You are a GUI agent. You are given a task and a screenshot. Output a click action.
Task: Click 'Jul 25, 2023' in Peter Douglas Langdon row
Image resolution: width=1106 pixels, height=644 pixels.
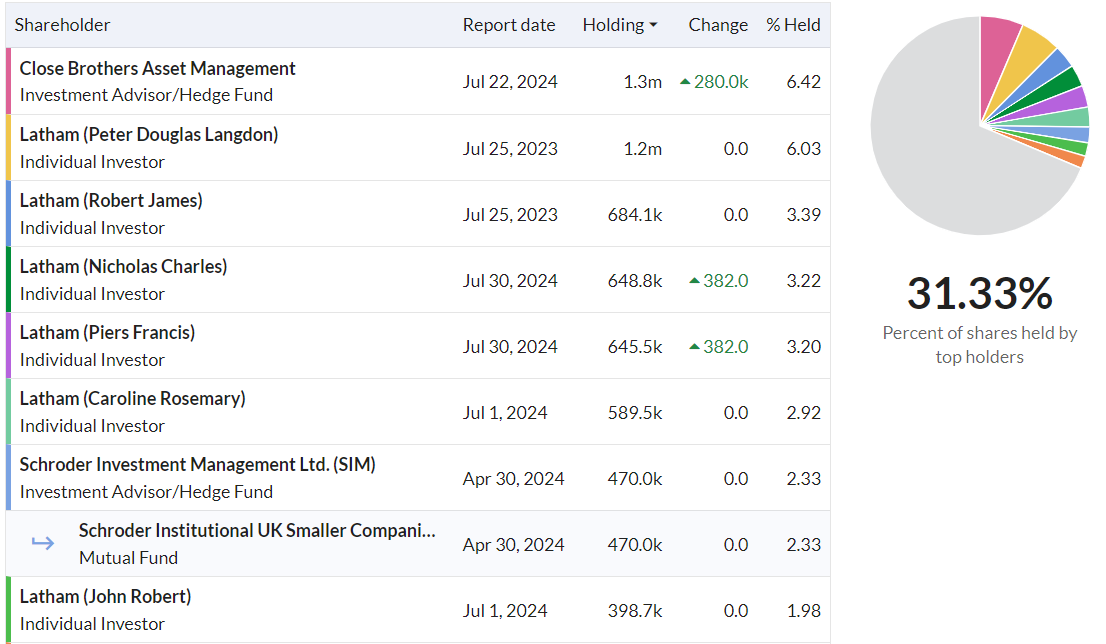tap(510, 149)
